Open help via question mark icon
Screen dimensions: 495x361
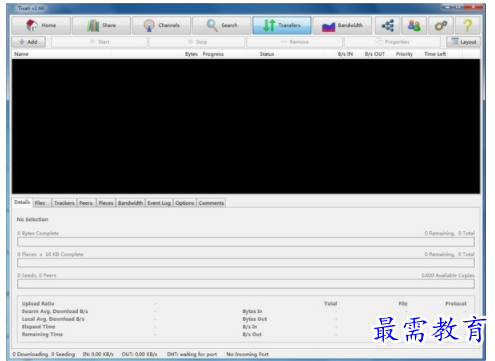tap(468, 25)
